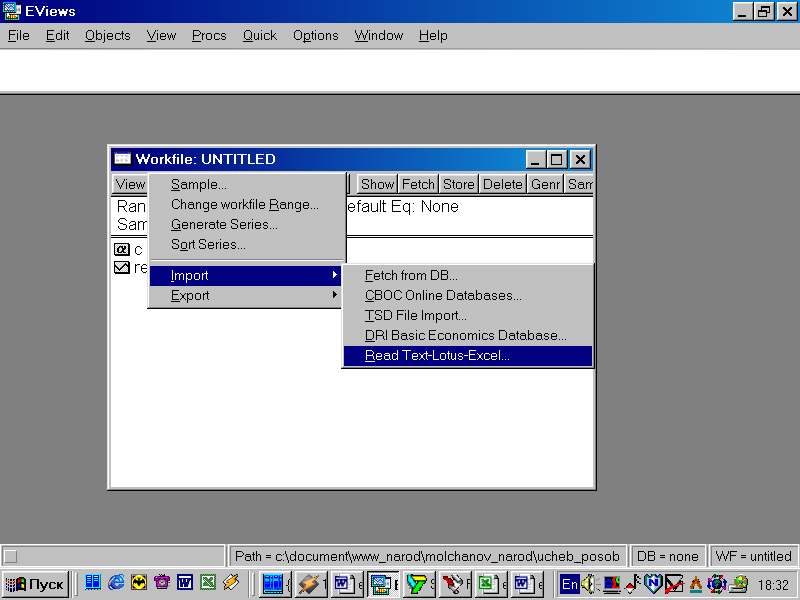Click the Path status bar entry
Image resolution: width=800 pixels, height=600 pixels.
click(x=427, y=556)
